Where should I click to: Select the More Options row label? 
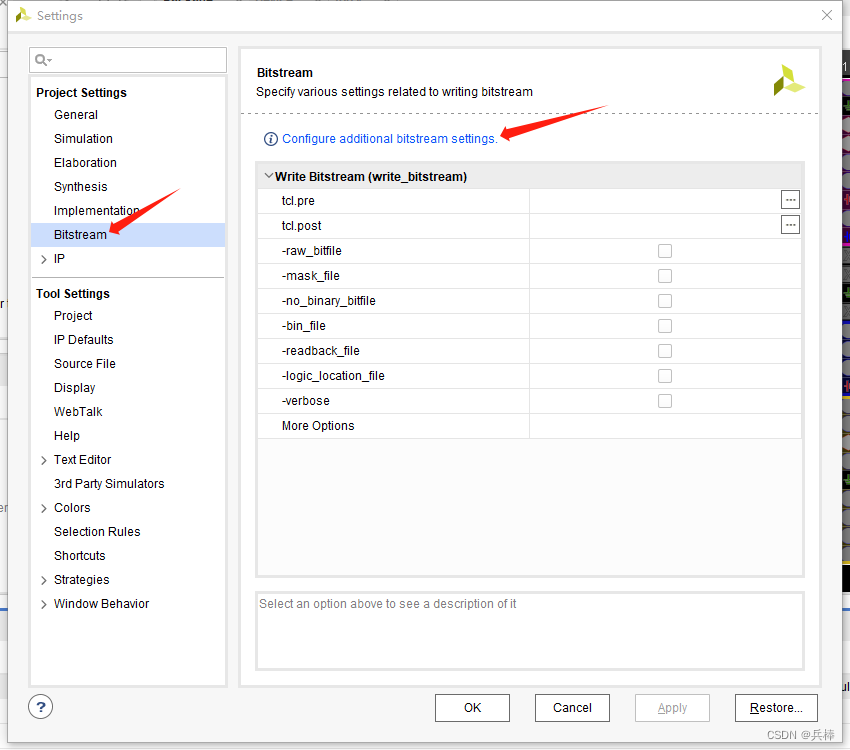tap(318, 426)
